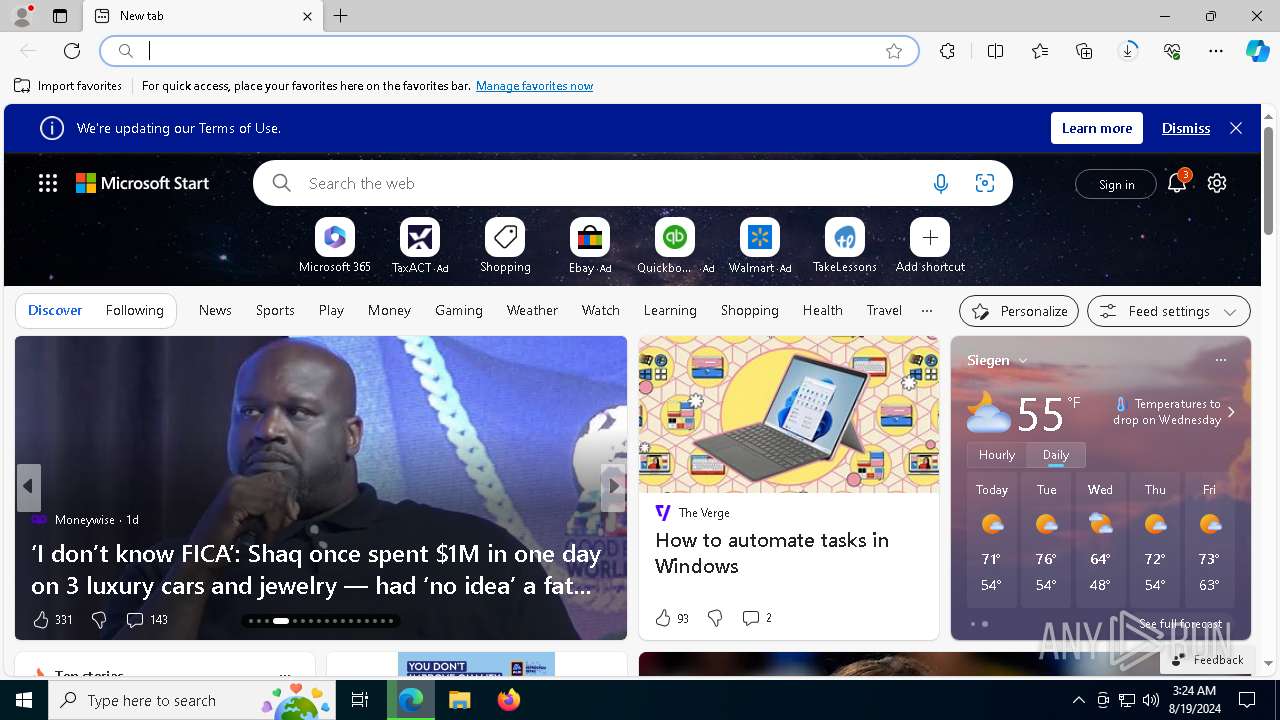Click the page vertical scrollbar thumb
1280x720 pixels.
click(1269, 181)
